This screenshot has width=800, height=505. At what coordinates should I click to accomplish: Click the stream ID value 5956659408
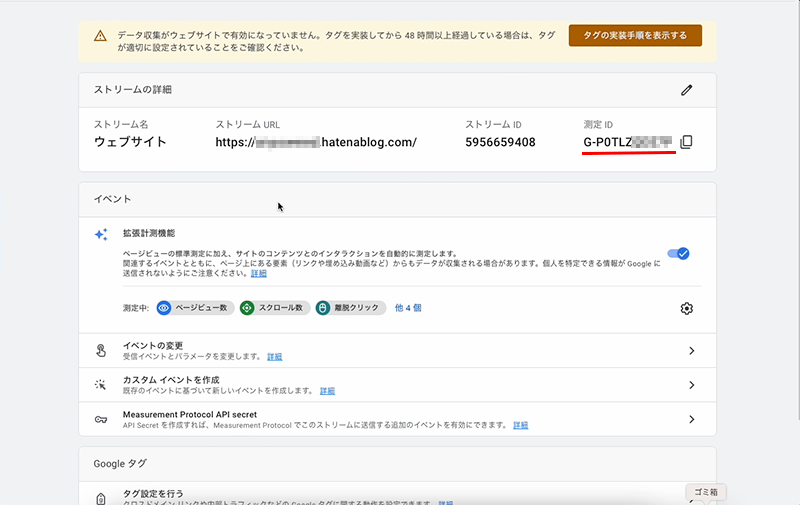point(500,142)
